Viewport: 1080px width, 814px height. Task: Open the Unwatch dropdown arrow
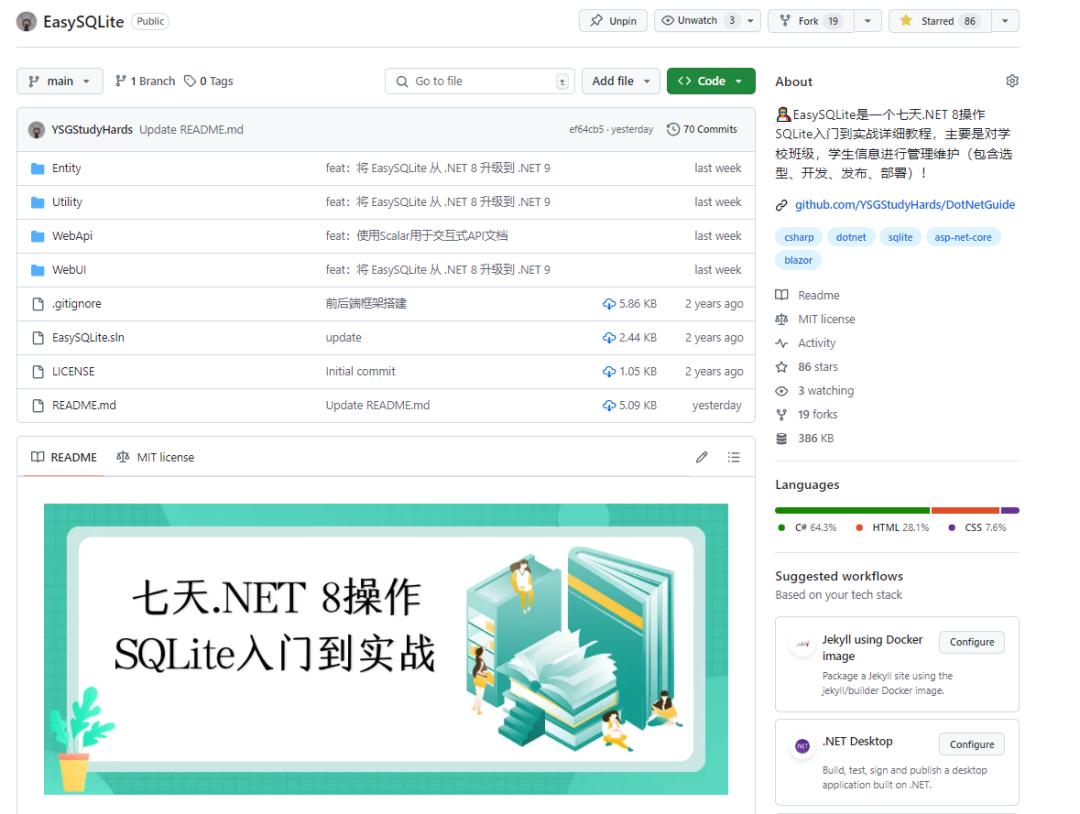[751, 21]
